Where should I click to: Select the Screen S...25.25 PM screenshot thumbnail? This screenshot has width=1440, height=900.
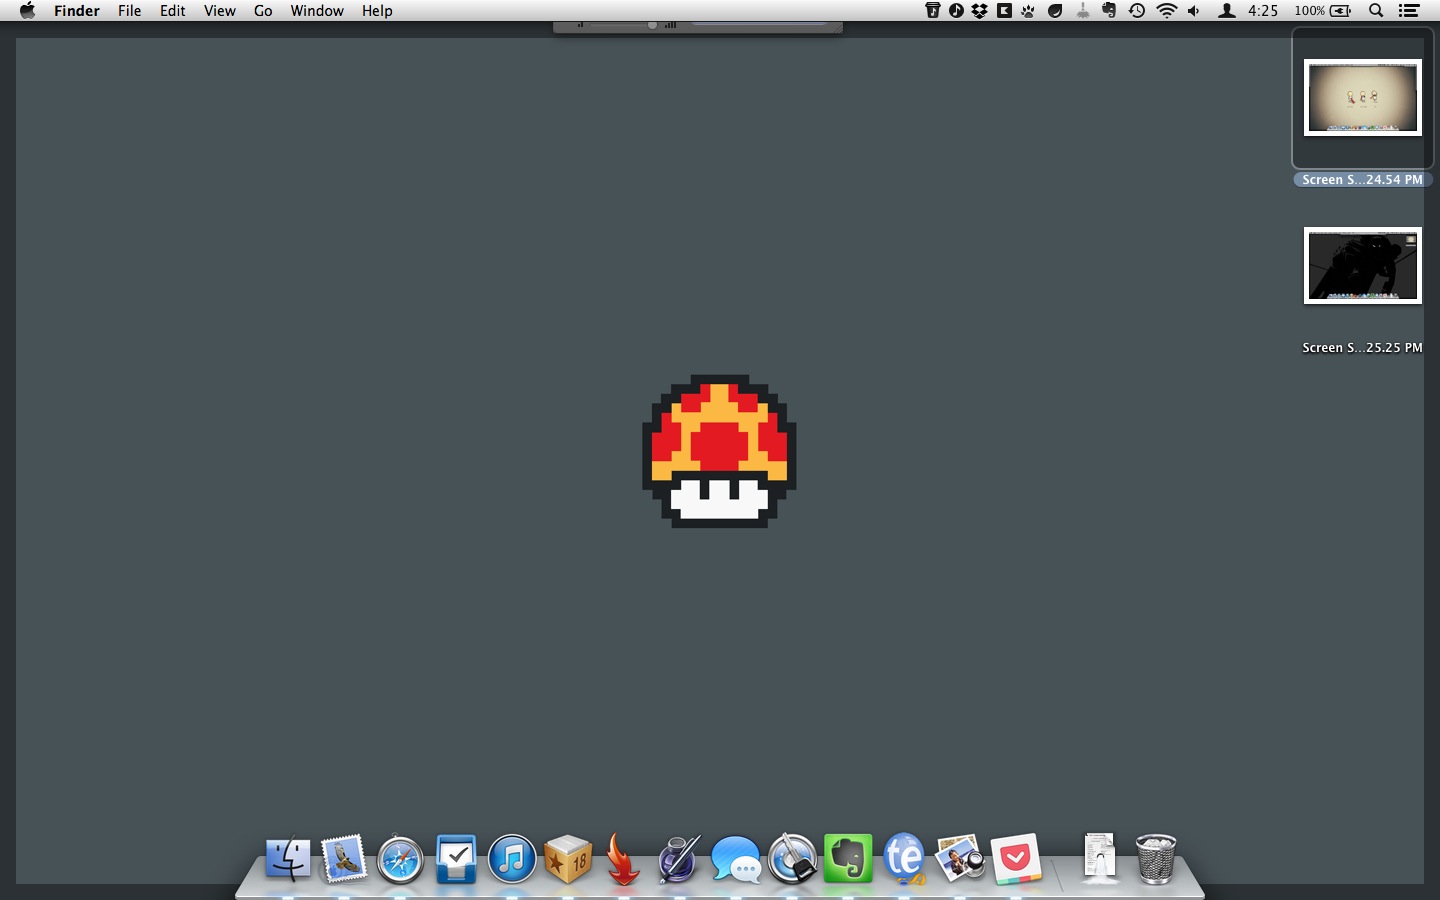1362,265
